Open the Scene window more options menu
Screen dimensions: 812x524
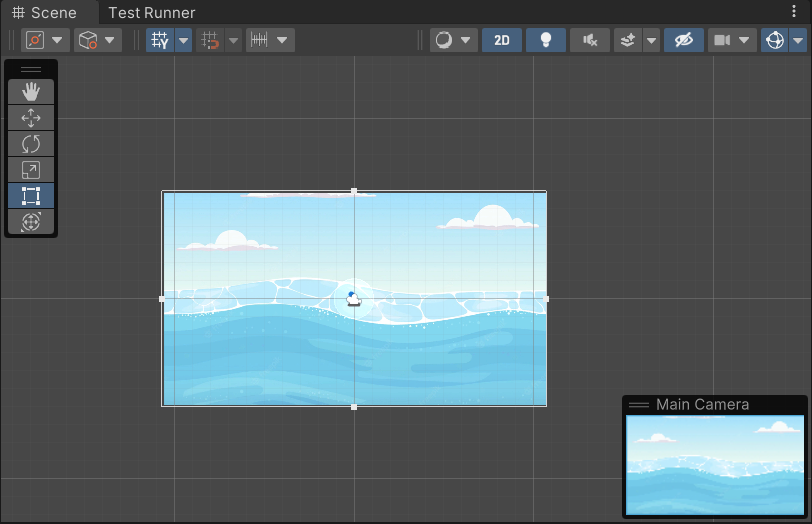tap(795, 12)
